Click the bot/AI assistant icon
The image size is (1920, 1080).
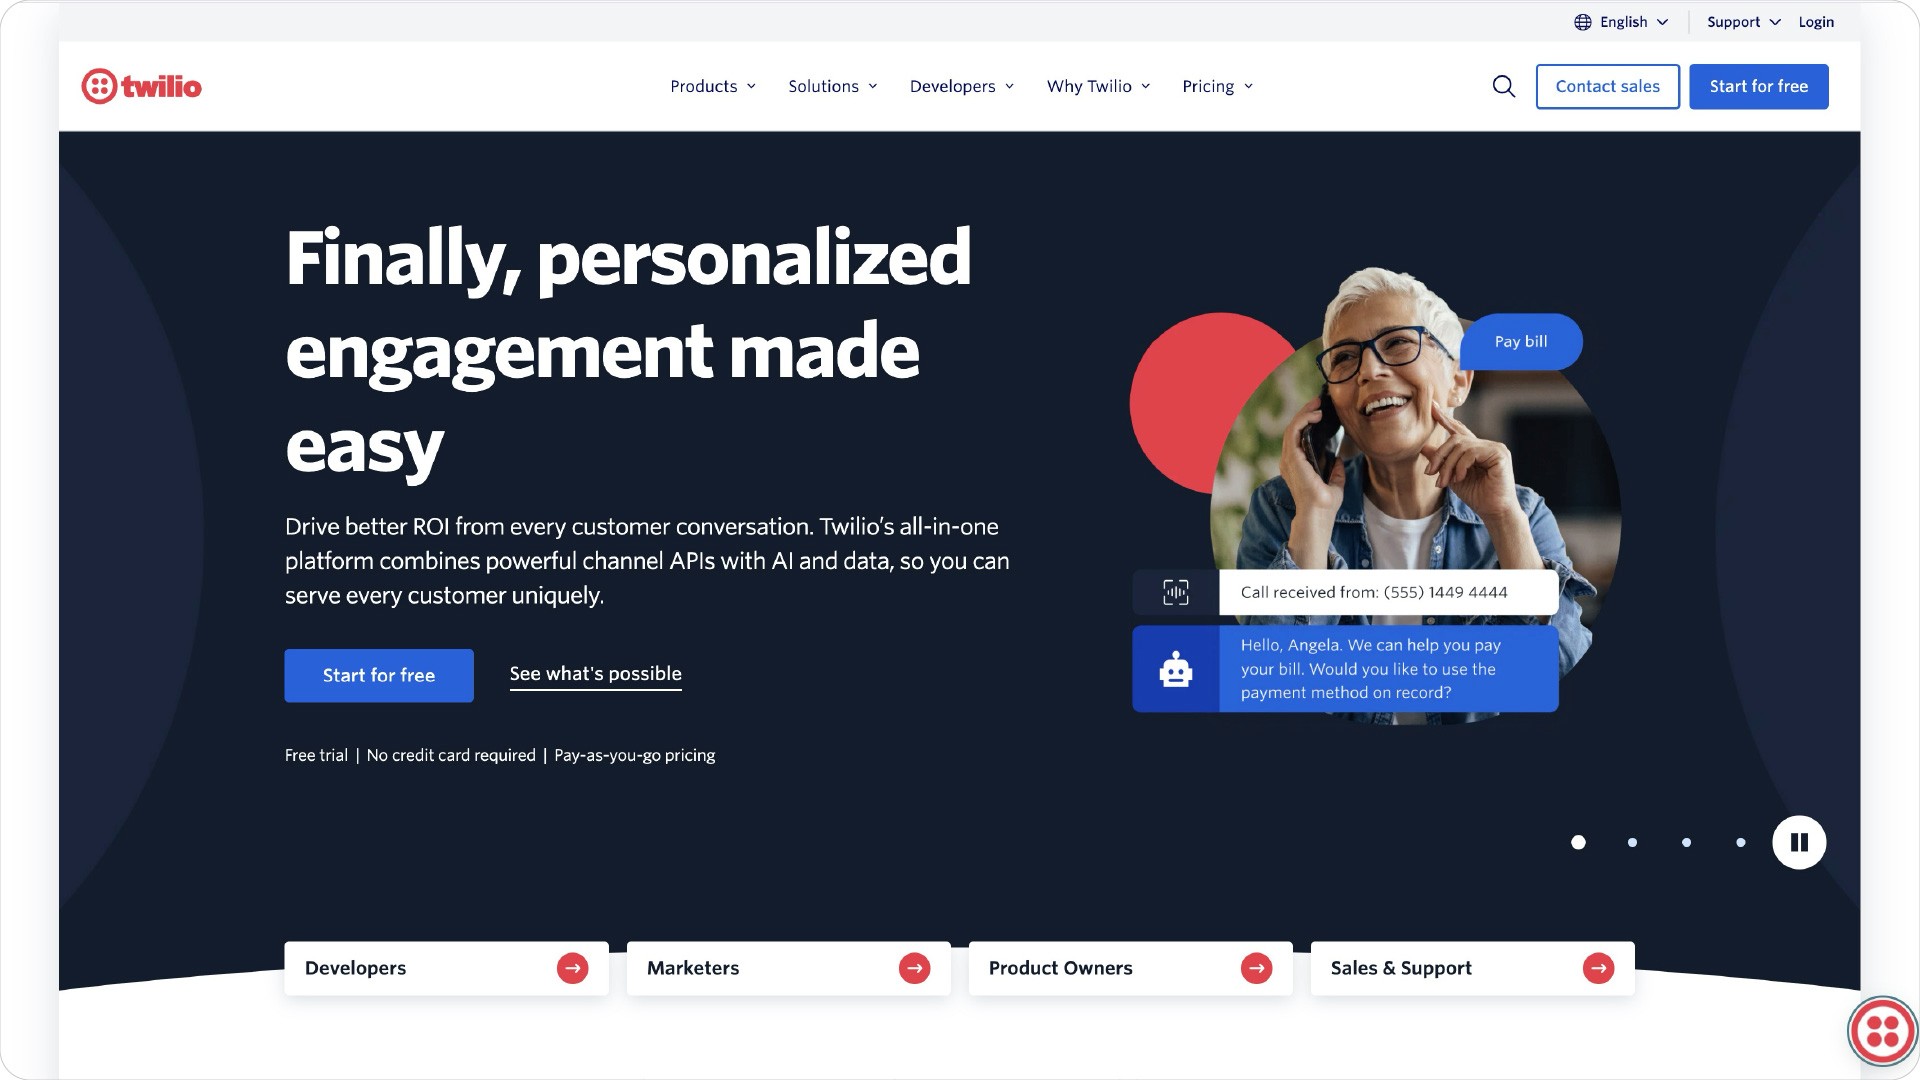tap(1175, 669)
